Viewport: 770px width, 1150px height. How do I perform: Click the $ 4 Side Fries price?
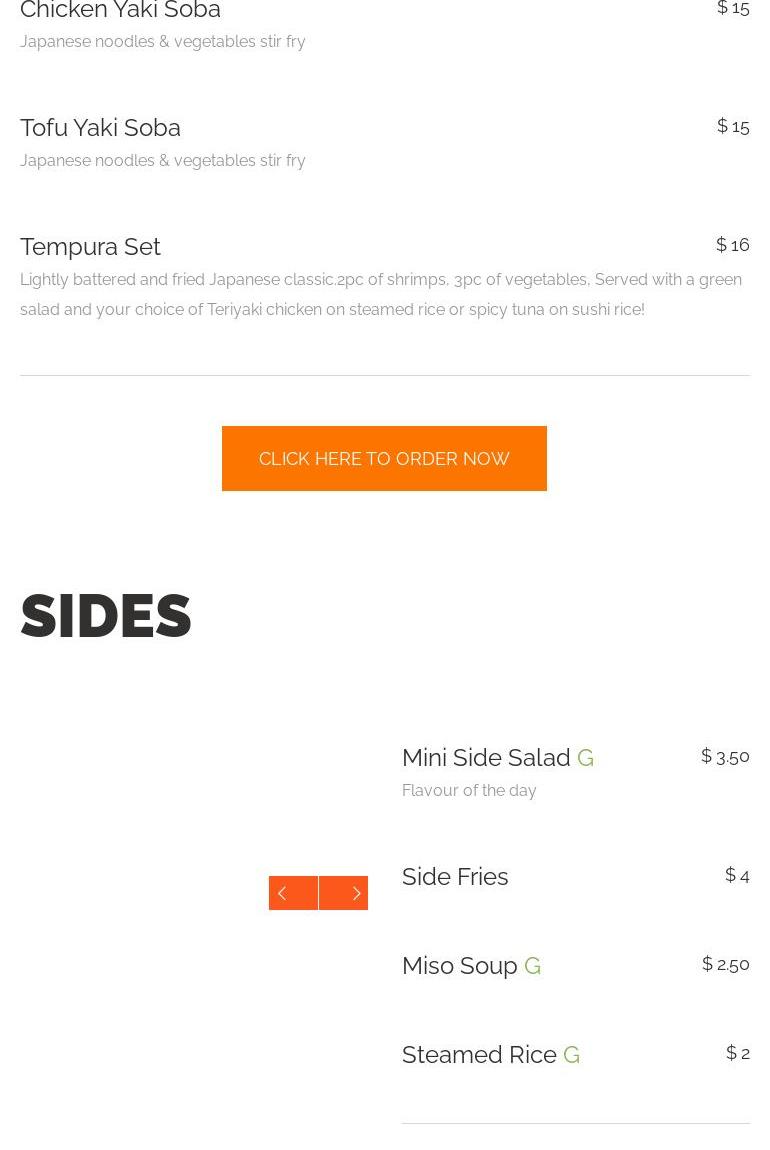(737, 876)
